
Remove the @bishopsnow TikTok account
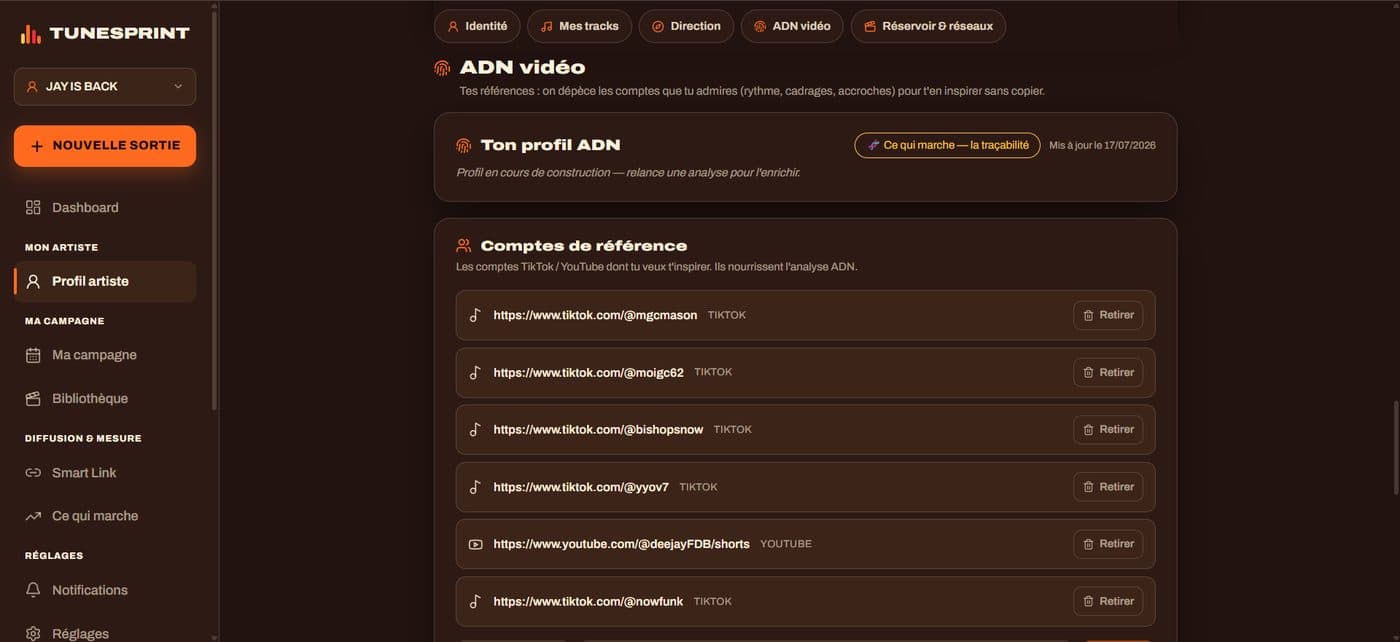tap(1108, 429)
